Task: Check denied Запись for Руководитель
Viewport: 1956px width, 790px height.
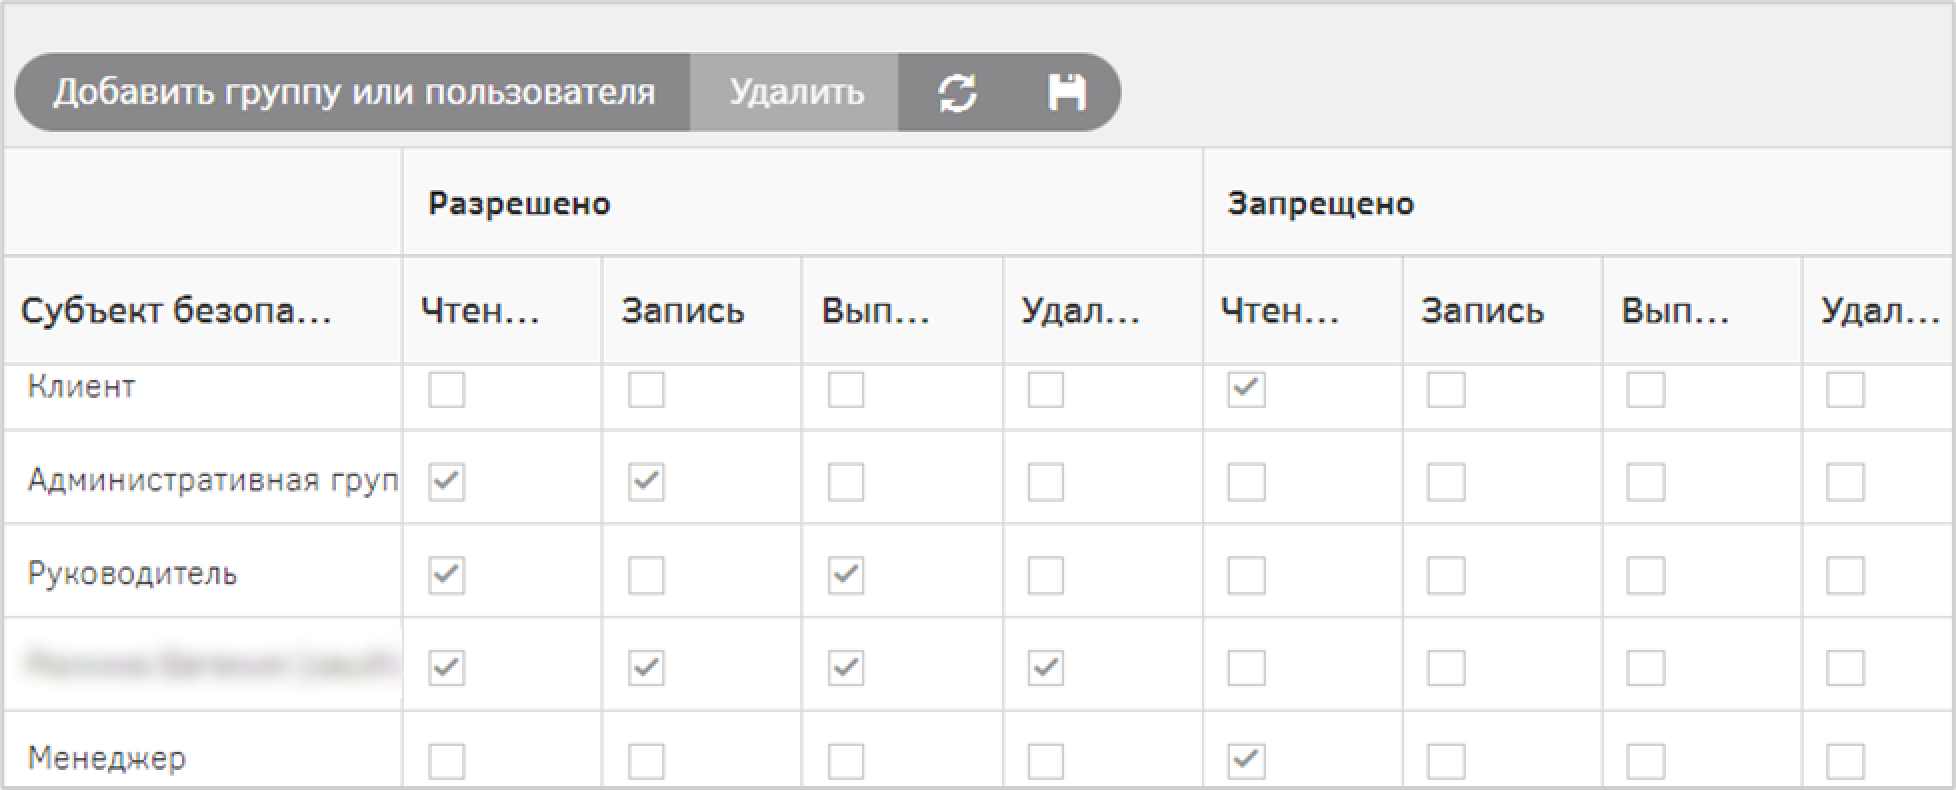Action: [x=1446, y=575]
